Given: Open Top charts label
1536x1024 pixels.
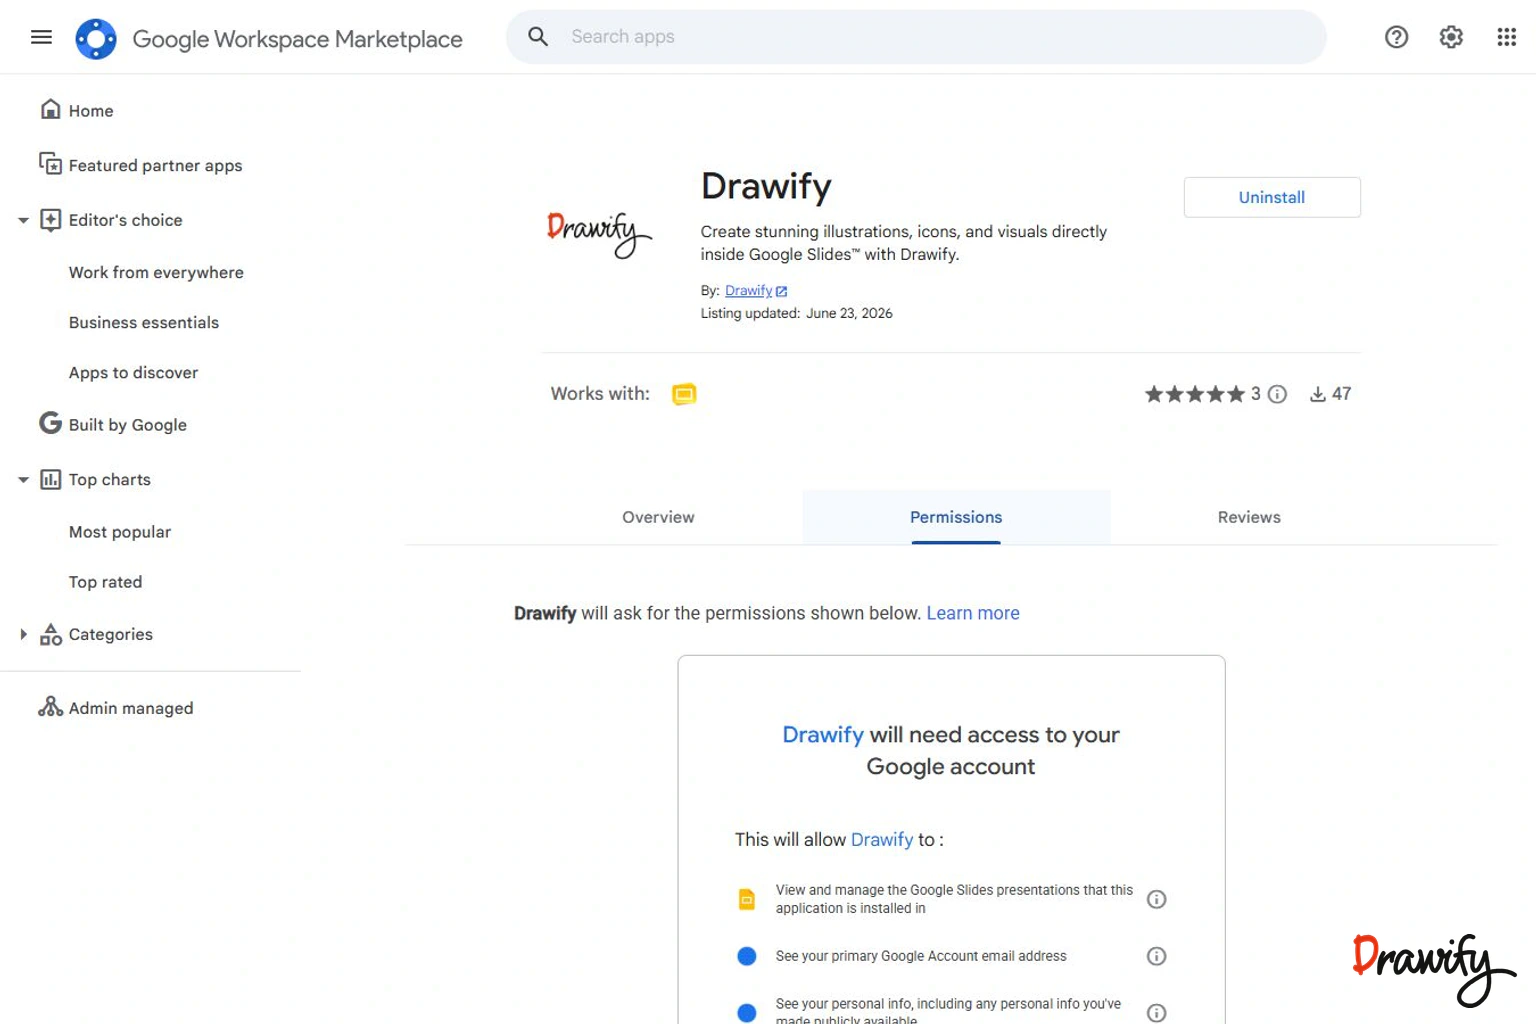Looking at the screenshot, I should click(x=109, y=479).
